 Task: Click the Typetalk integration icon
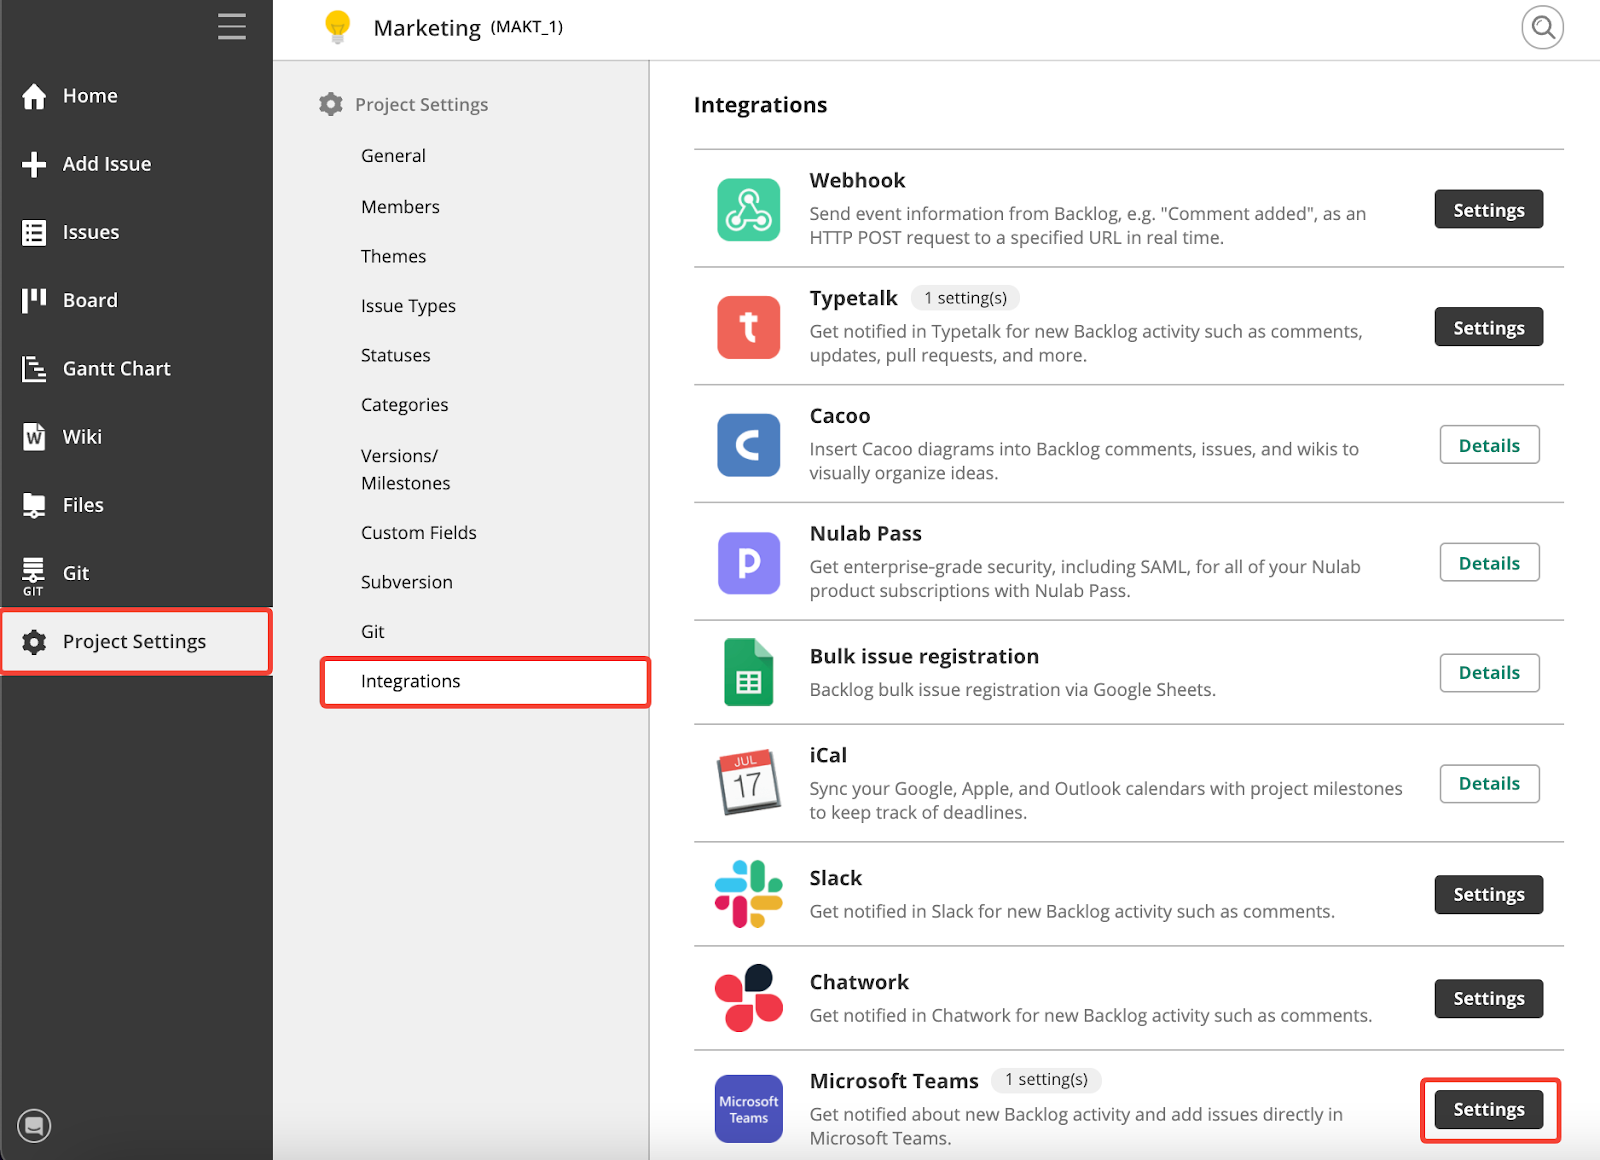click(x=749, y=327)
